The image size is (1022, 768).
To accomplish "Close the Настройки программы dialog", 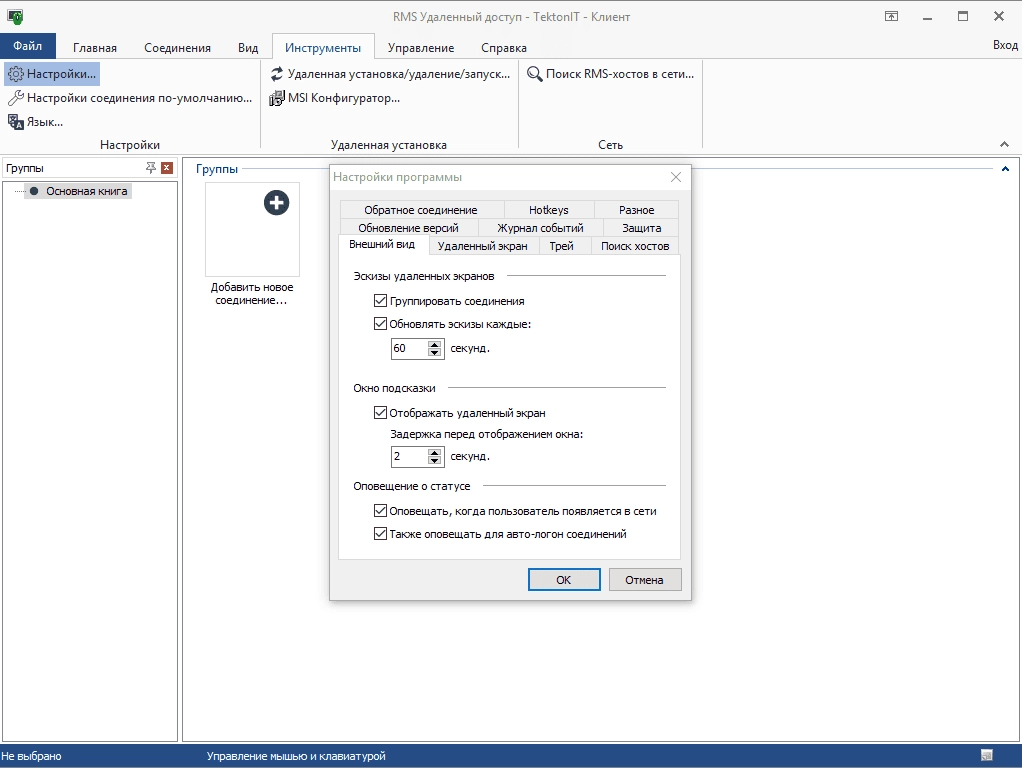I will 676,177.
